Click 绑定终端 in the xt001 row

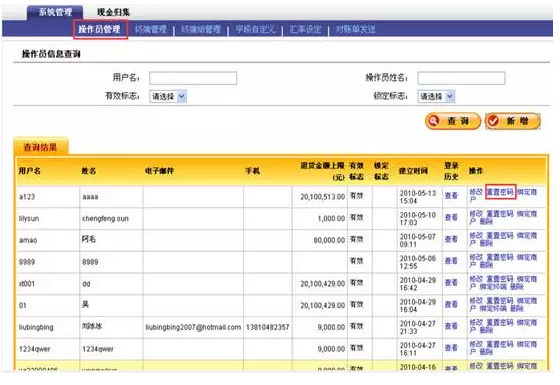click(493, 287)
